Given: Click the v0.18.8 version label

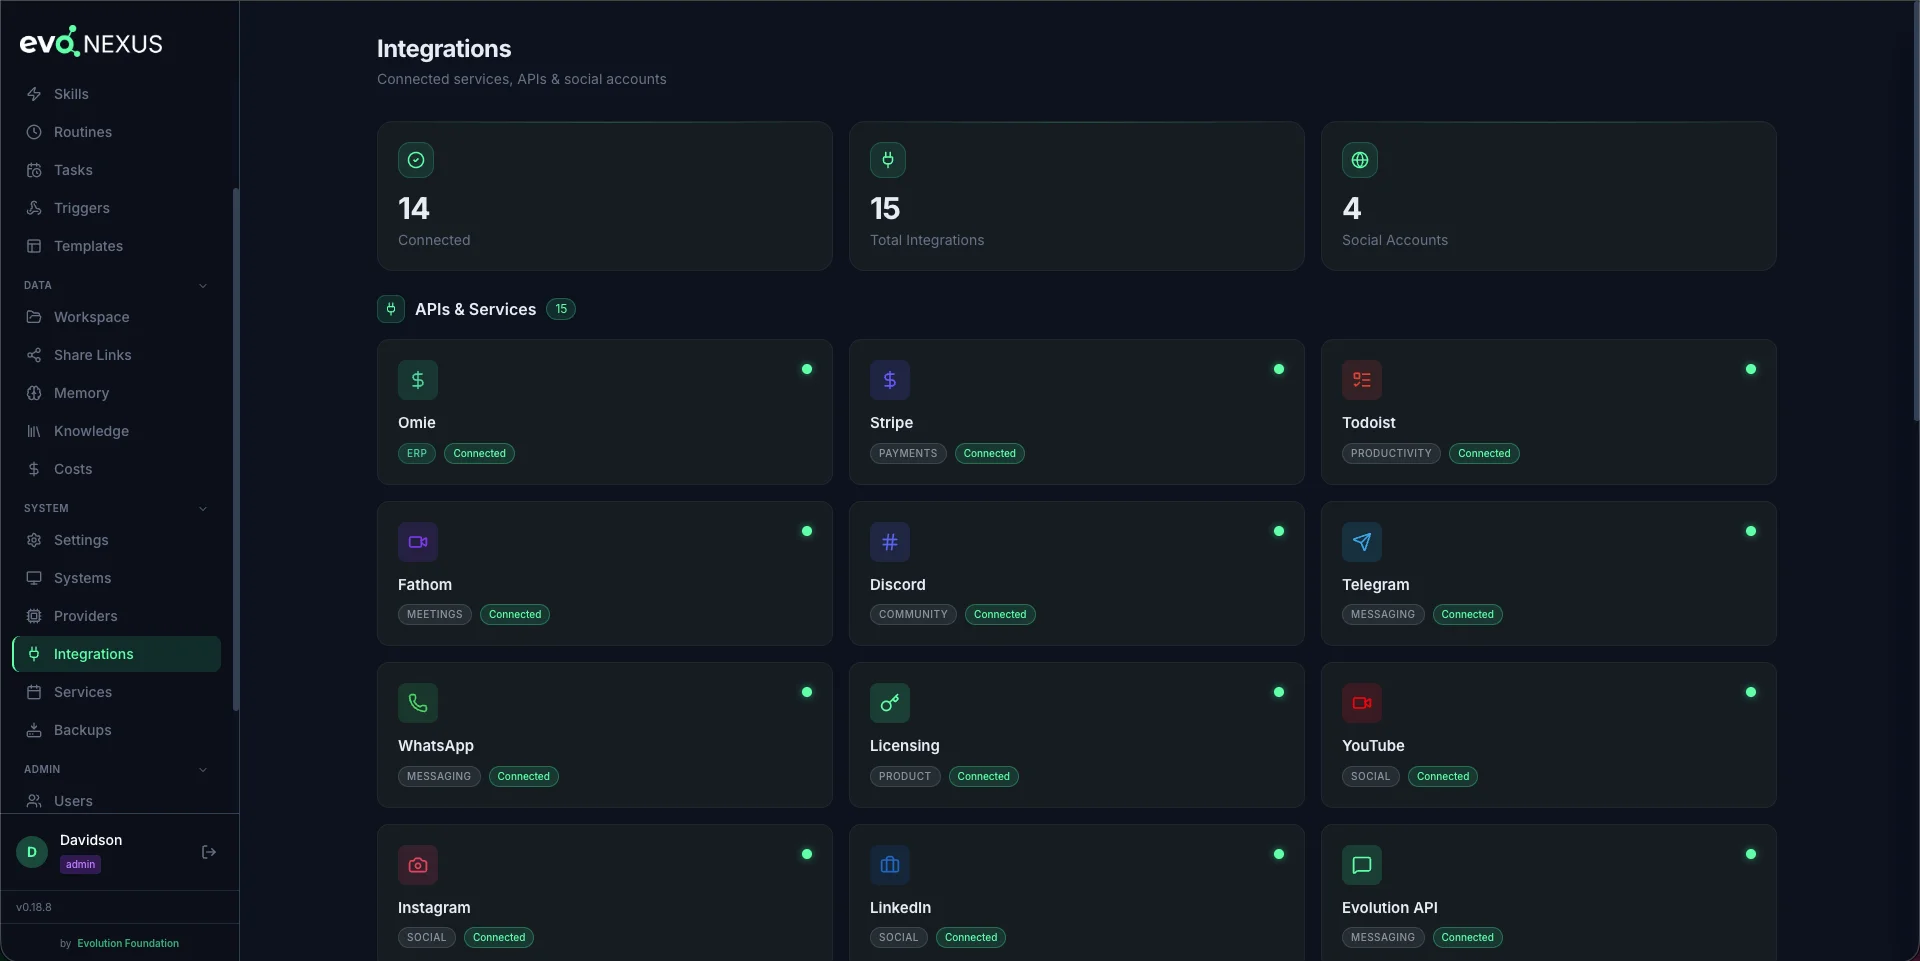Looking at the screenshot, I should point(34,907).
